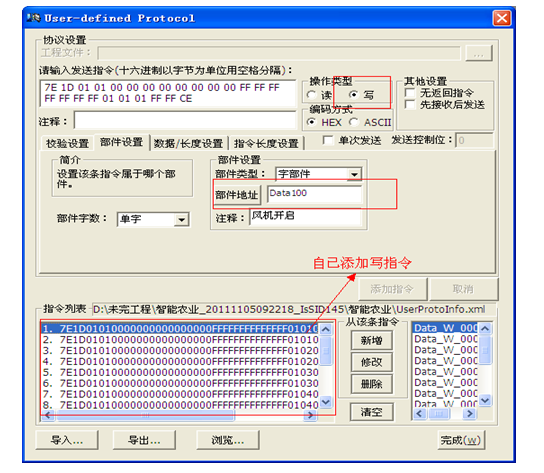Click the down arrow in the Data_W list scrollbar
The width and height of the screenshot is (544, 473).
click(485, 400)
